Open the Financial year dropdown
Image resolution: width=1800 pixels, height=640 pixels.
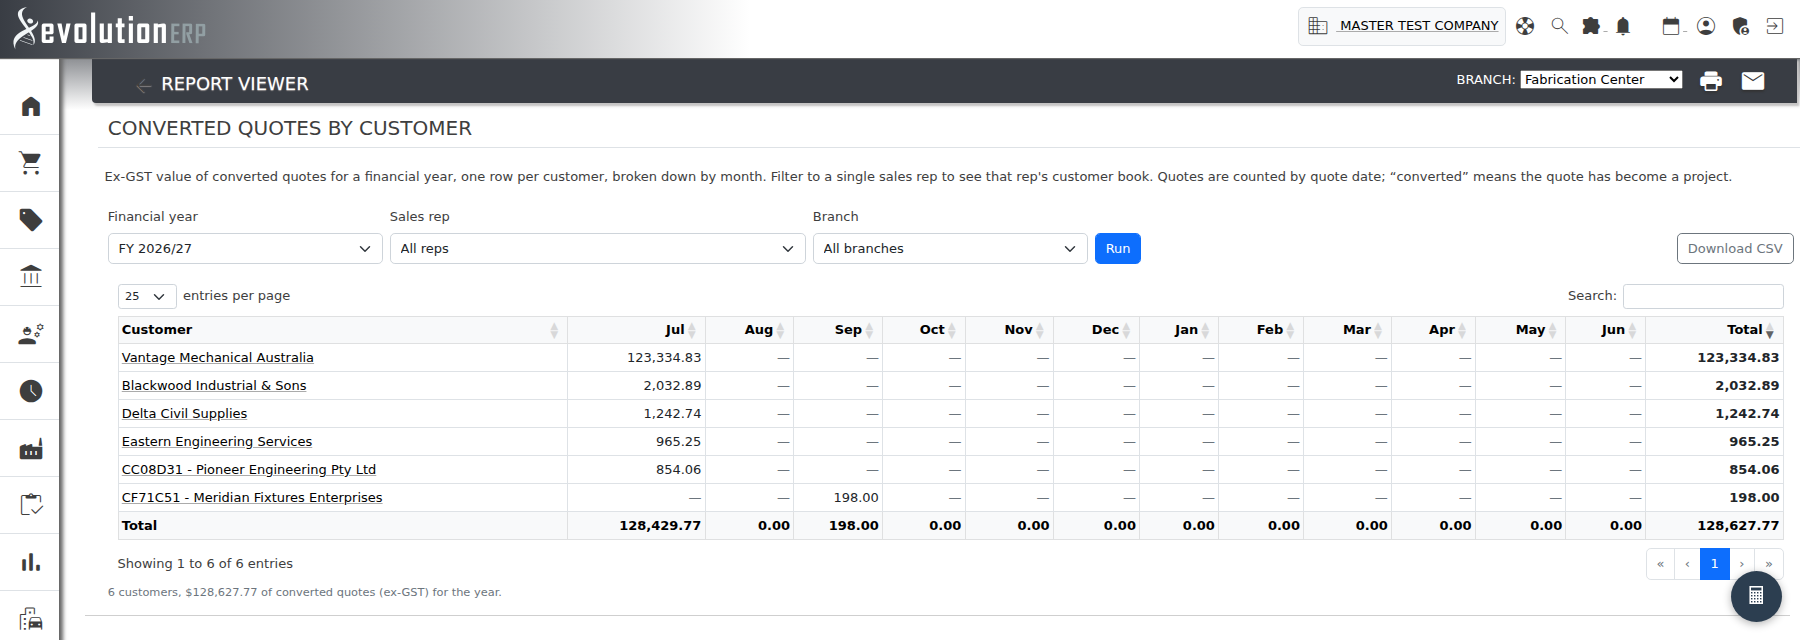(245, 248)
